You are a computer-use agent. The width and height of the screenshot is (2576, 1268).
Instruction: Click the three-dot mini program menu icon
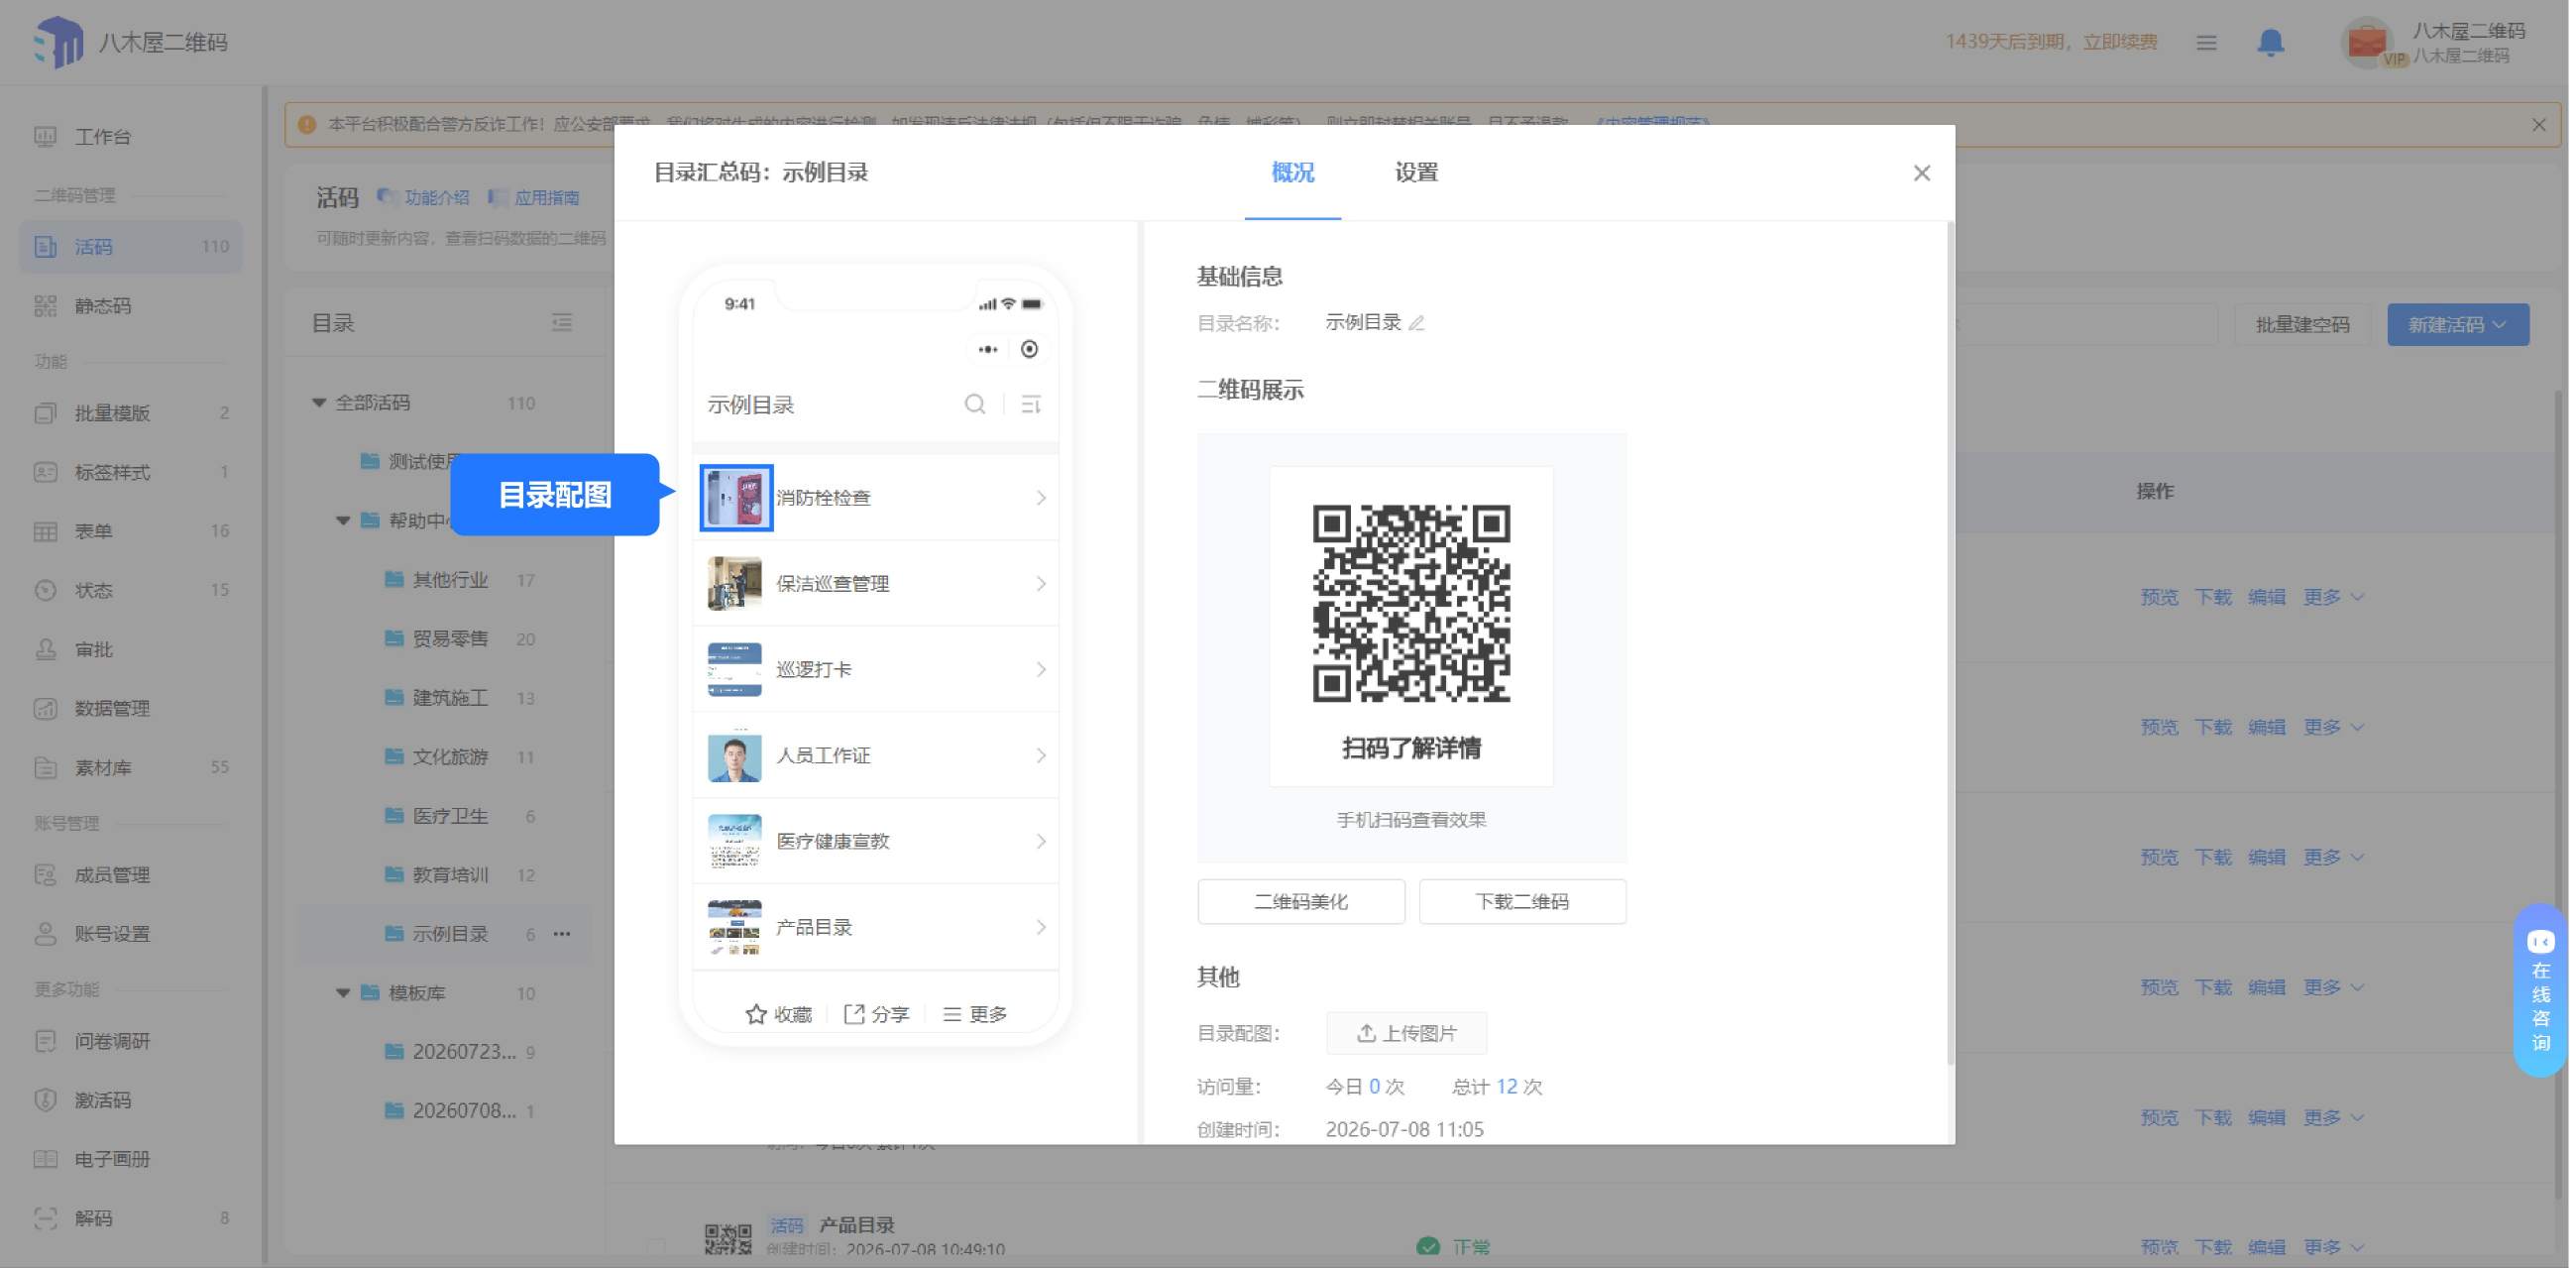point(987,349)
